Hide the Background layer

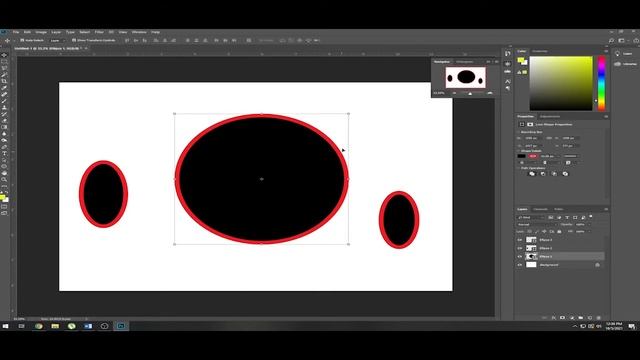pyautogui.click(x=520, y=265)
